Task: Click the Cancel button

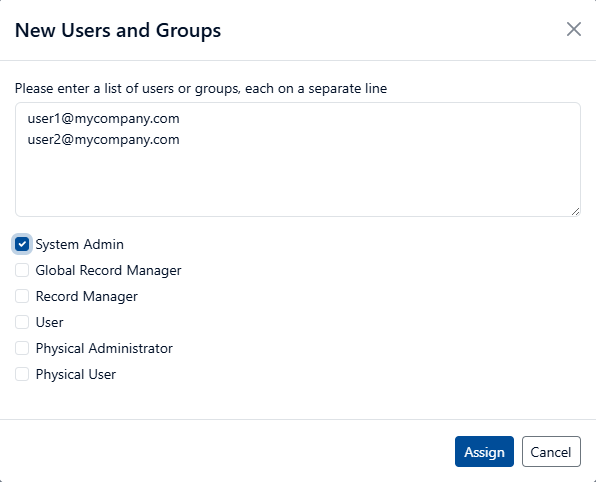Action: (x=551, y=452)
